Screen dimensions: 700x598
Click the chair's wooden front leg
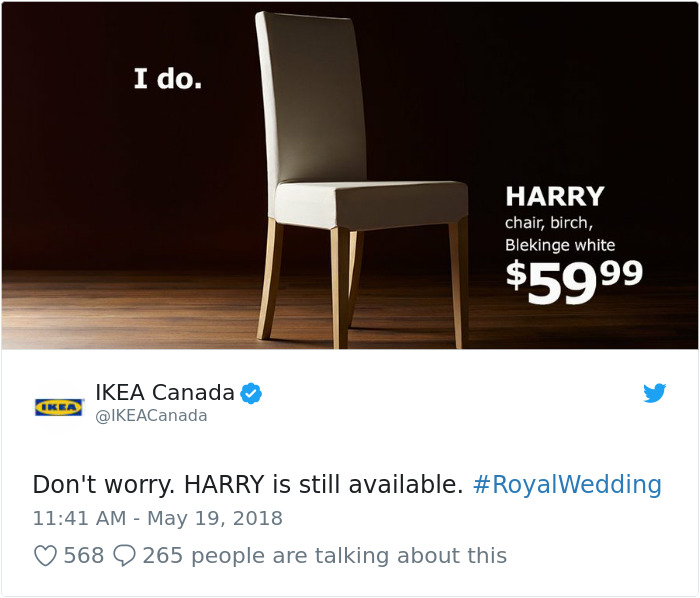coord(341,288)
